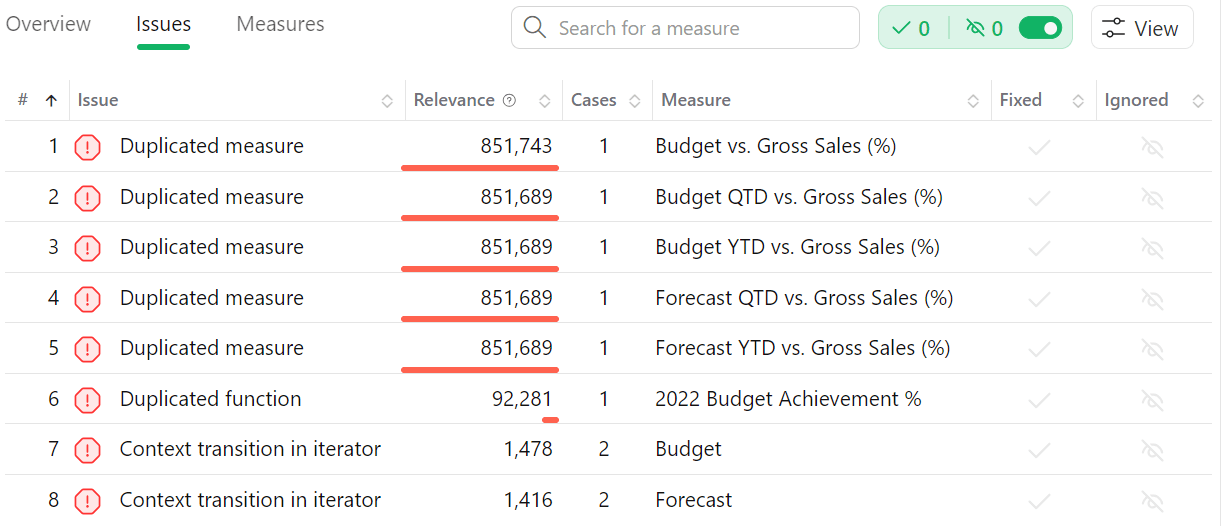
Task: Switch to the Overview tab
Action: tap(48, 24)
